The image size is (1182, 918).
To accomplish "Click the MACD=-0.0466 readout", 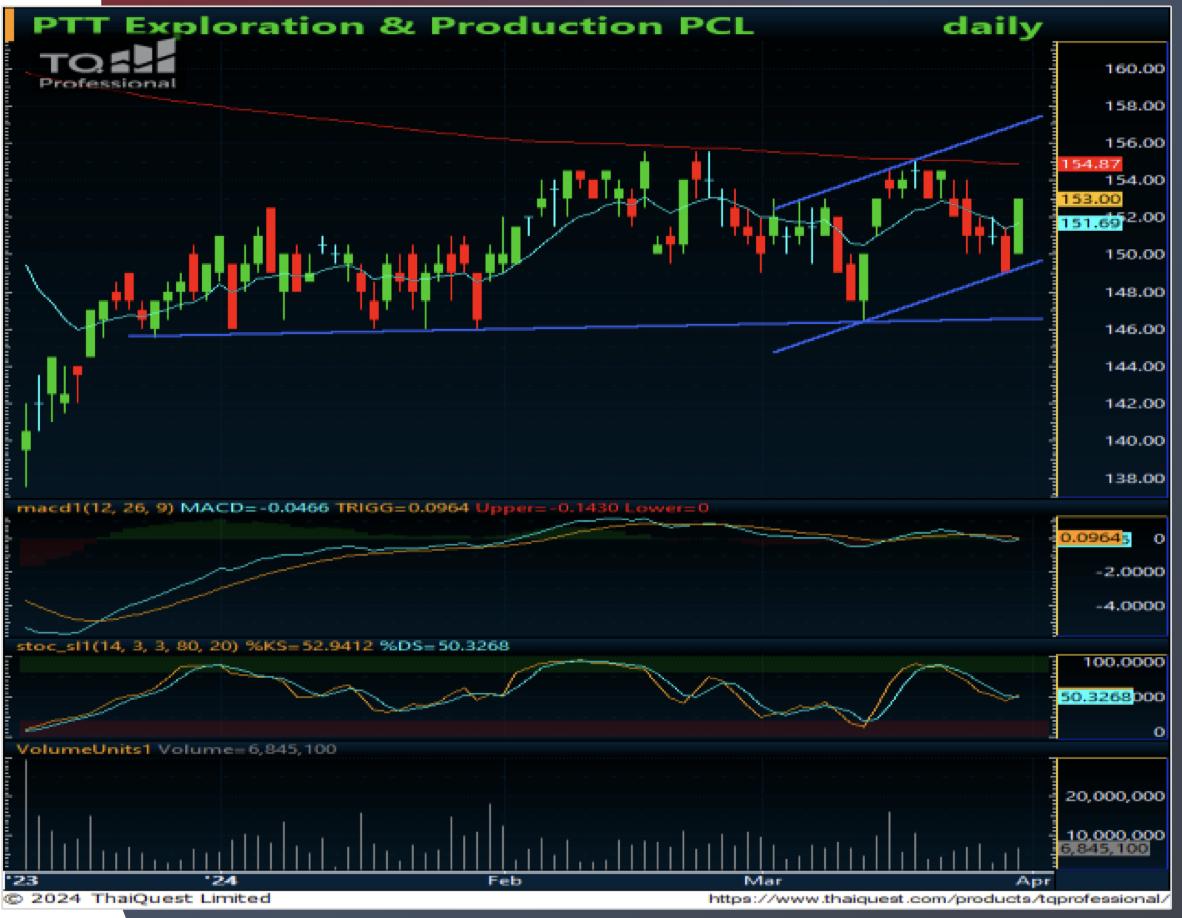I will coord(255,508).
